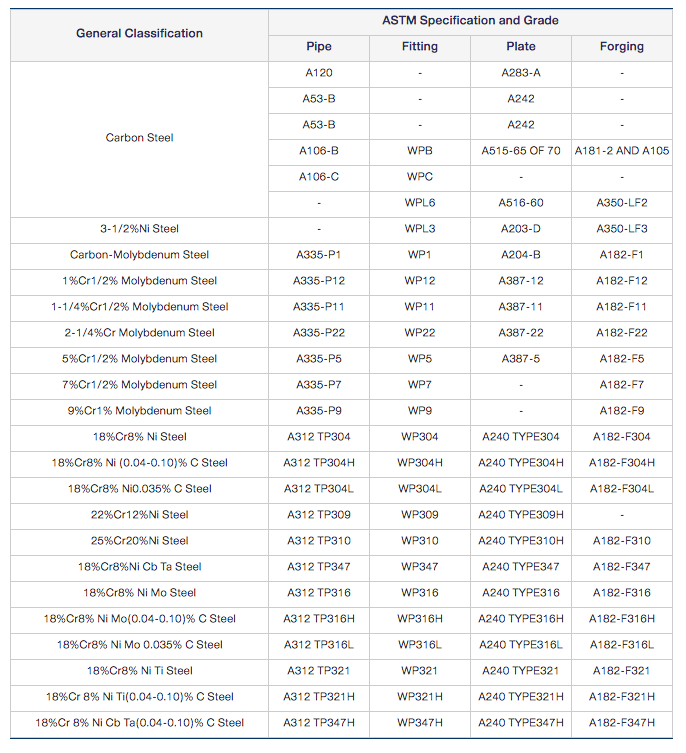
Task: Click the General Classification header cell
Action: [139, 33]
